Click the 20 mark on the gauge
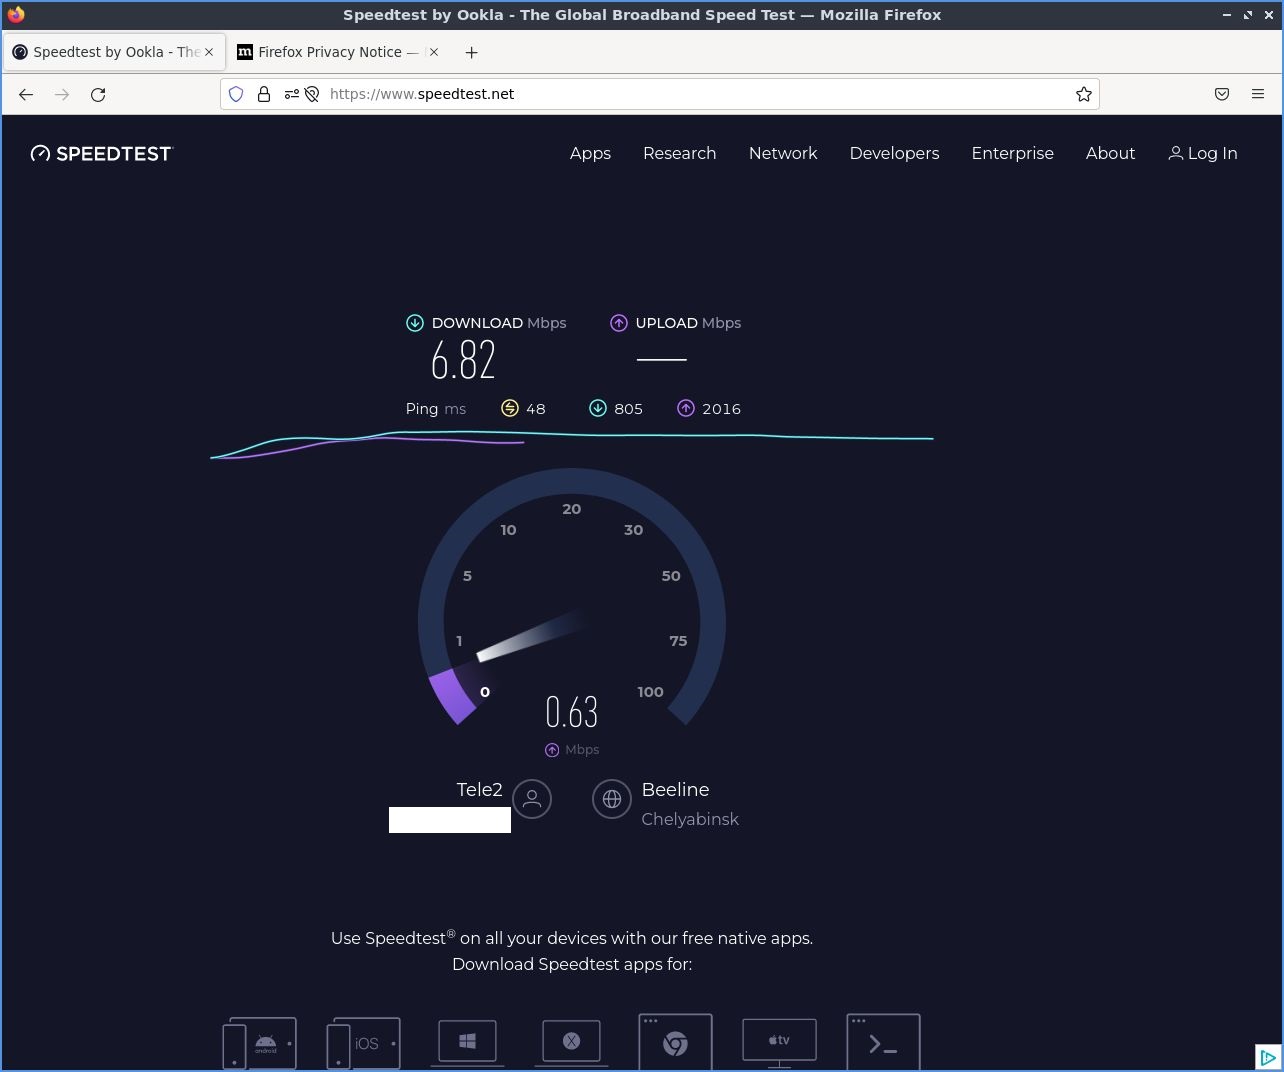Screen dimensions: 1284x1072 click(572, 509)
